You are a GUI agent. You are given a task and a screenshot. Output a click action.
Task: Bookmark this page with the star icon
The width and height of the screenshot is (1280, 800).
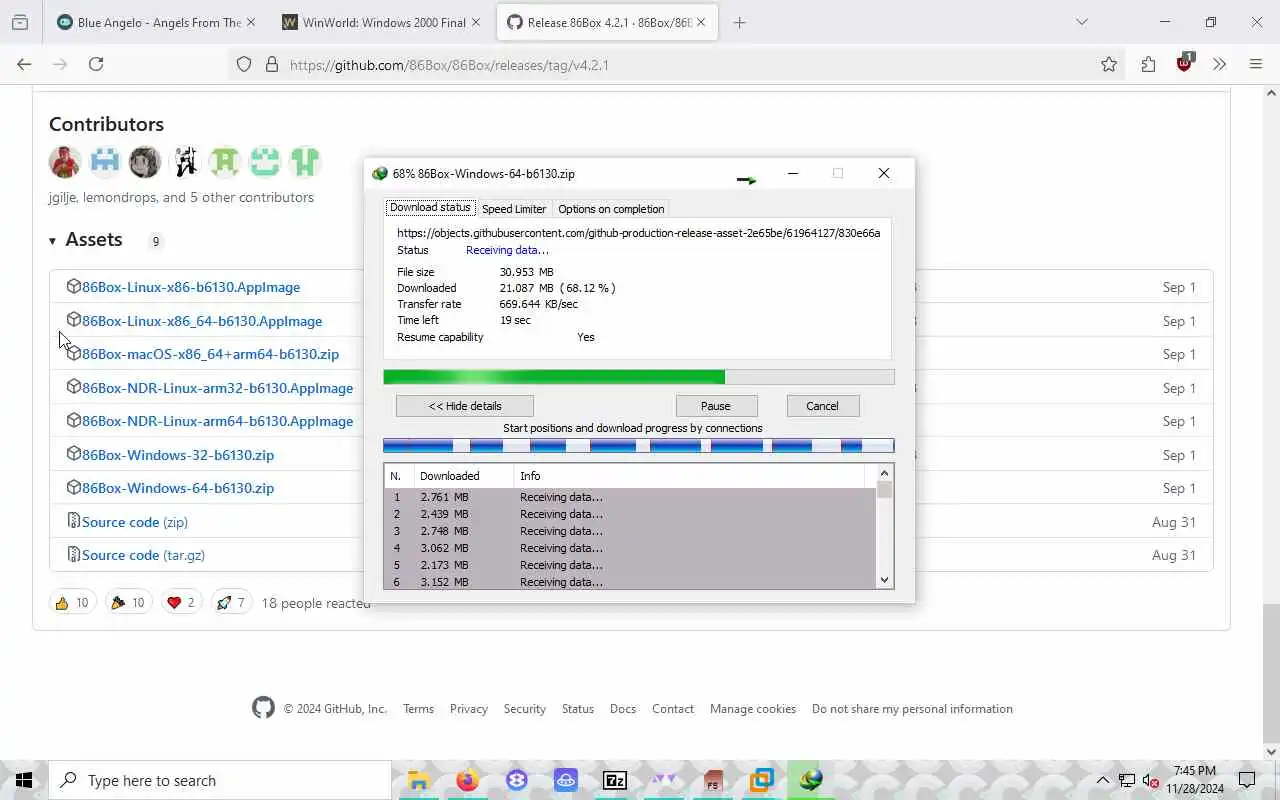pyautogui.click(x=1109, y=64)
